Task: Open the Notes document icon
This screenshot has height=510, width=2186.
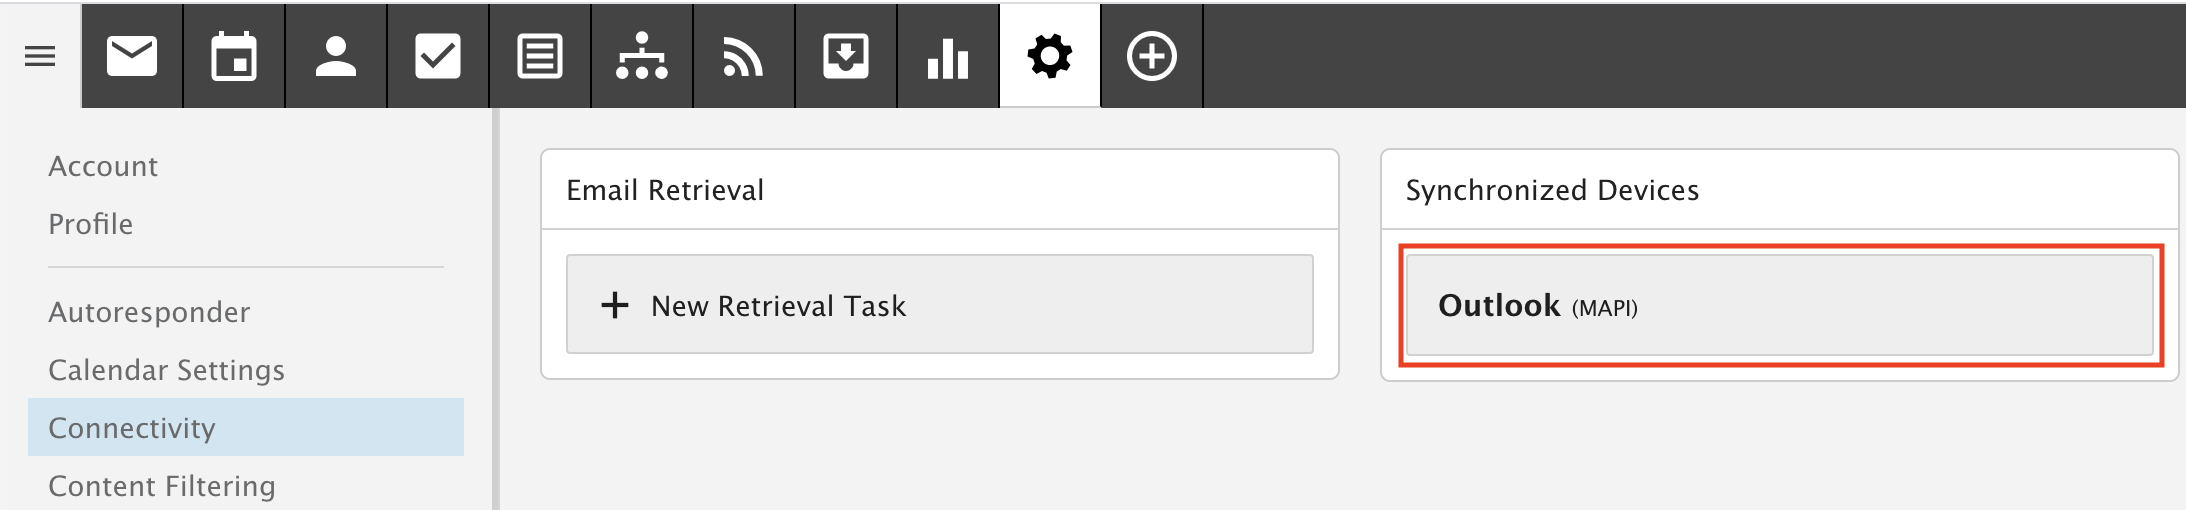Action: 540,56
